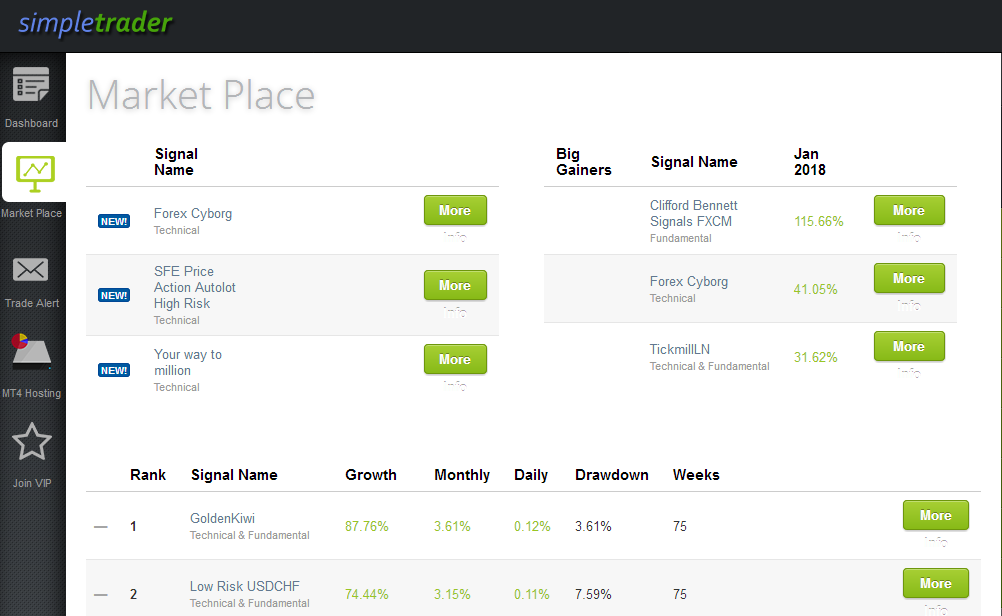1002x616 pixels.
Task: Click the NEW! badge beside Your way to million
Action: click(114, 370)
